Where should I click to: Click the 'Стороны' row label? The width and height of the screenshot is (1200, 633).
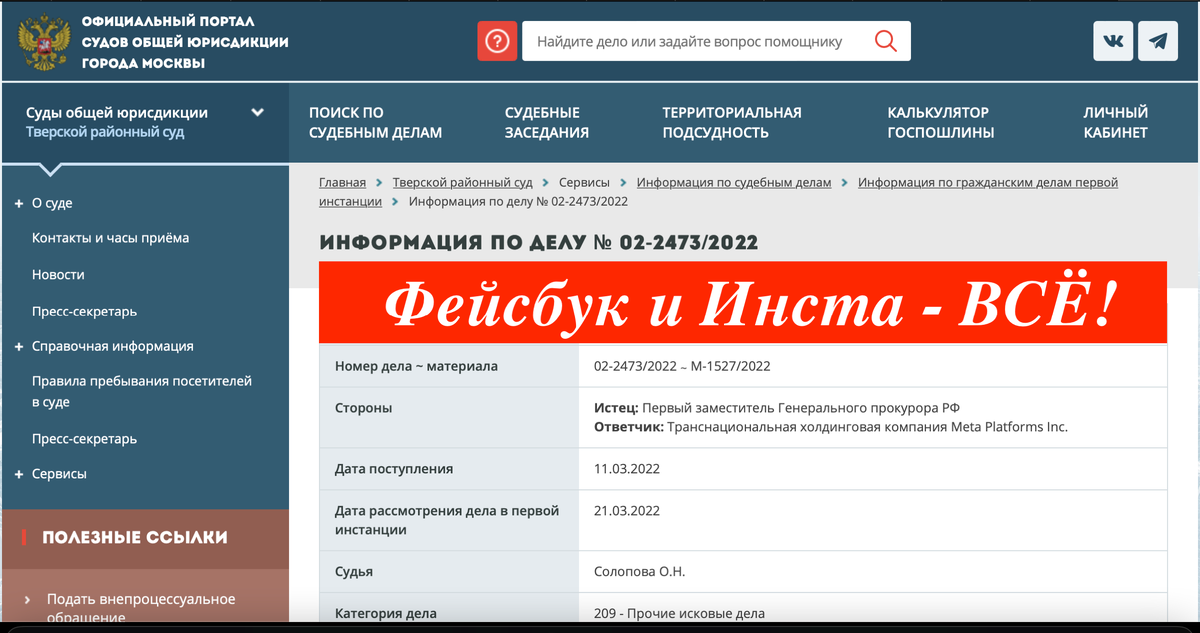click(363, 408)
